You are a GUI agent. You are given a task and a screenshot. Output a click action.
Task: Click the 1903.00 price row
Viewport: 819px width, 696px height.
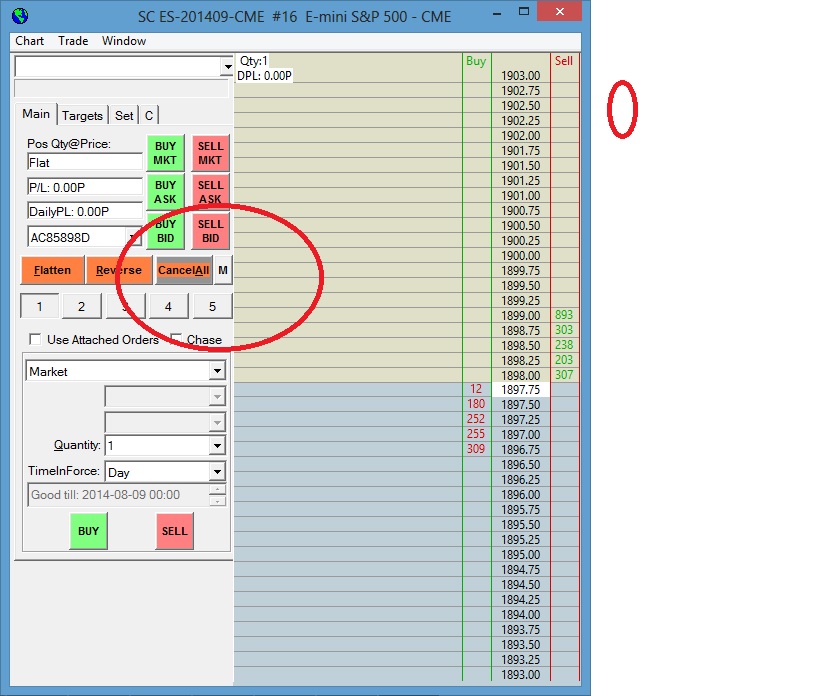[520, 76]
